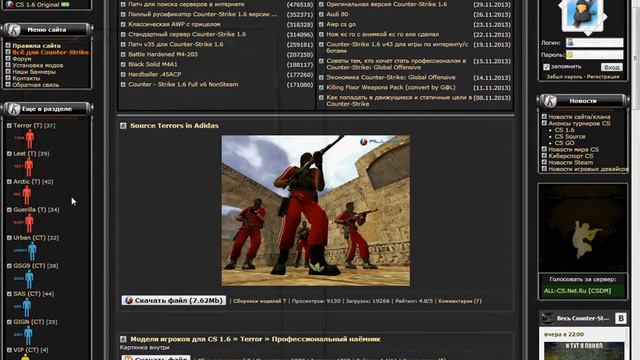
Task: Vote for ALL-CS.Net.Ru [CSDM] server
Action: [577, 291]
